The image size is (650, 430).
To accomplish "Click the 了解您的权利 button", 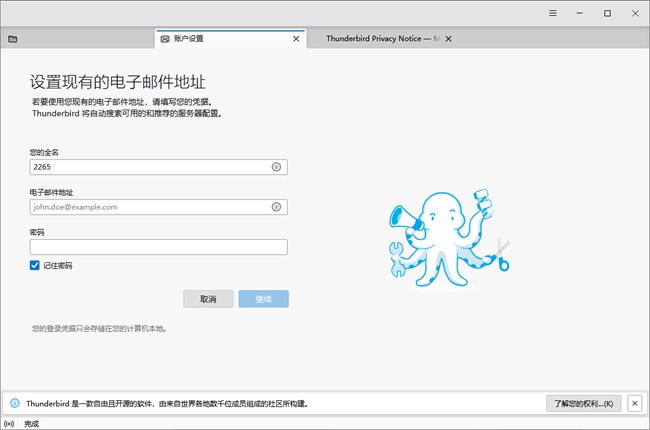I will pyautogui.click(x=585, y=403).
